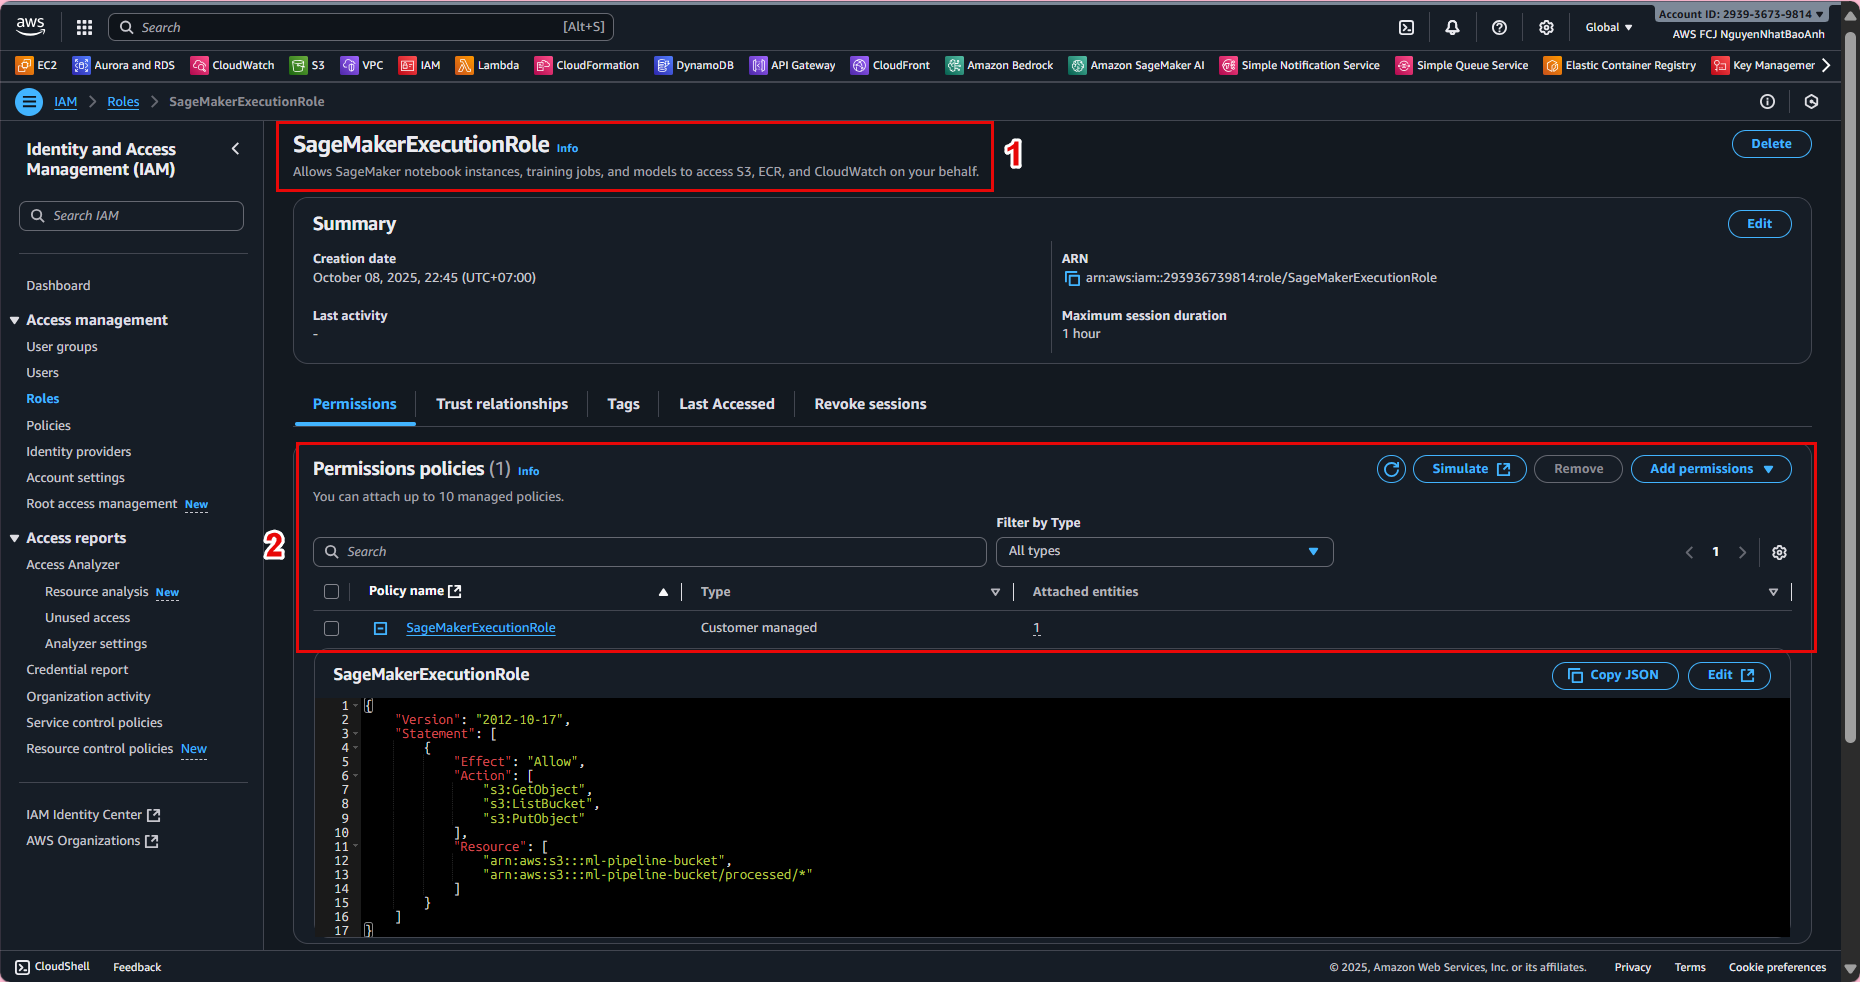Open Aurora and RDS shortcut
The image size is (1860, 982).
[124, 65]
